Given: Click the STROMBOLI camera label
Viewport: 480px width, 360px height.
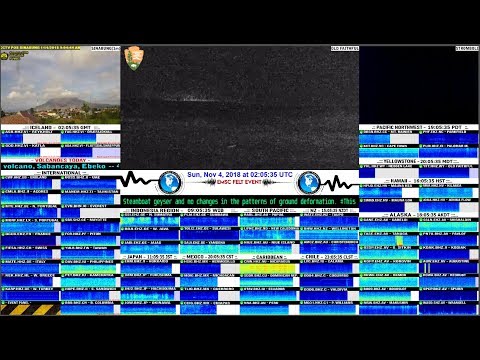Looking at the screenshot, I should pyautogui.click(x=467, y=49).
